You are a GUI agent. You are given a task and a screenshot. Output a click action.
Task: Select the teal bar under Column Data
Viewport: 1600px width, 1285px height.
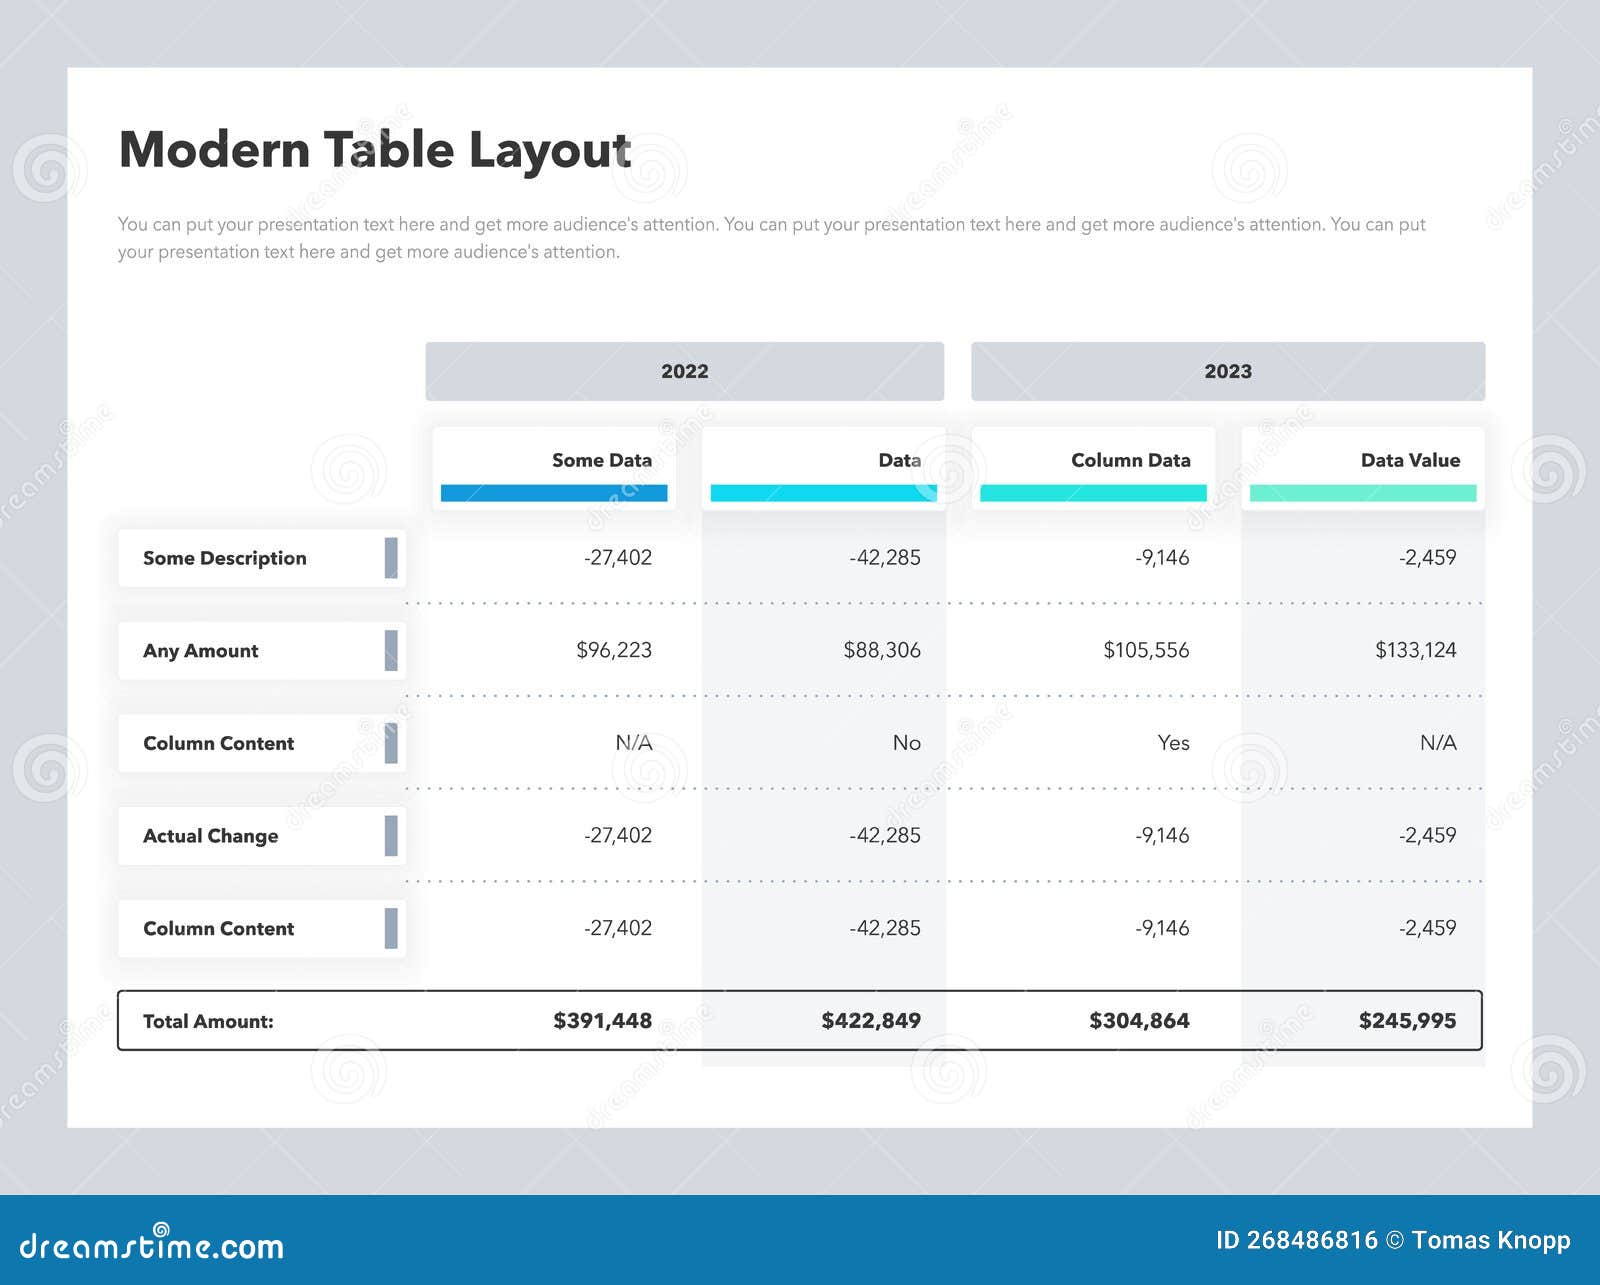(1093, 492)
